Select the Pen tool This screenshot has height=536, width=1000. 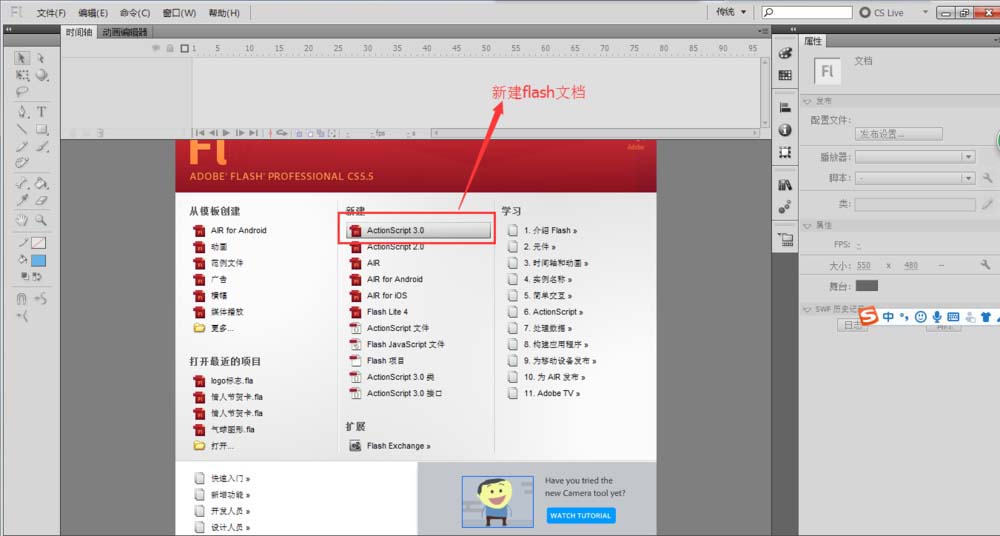[22, 112]
